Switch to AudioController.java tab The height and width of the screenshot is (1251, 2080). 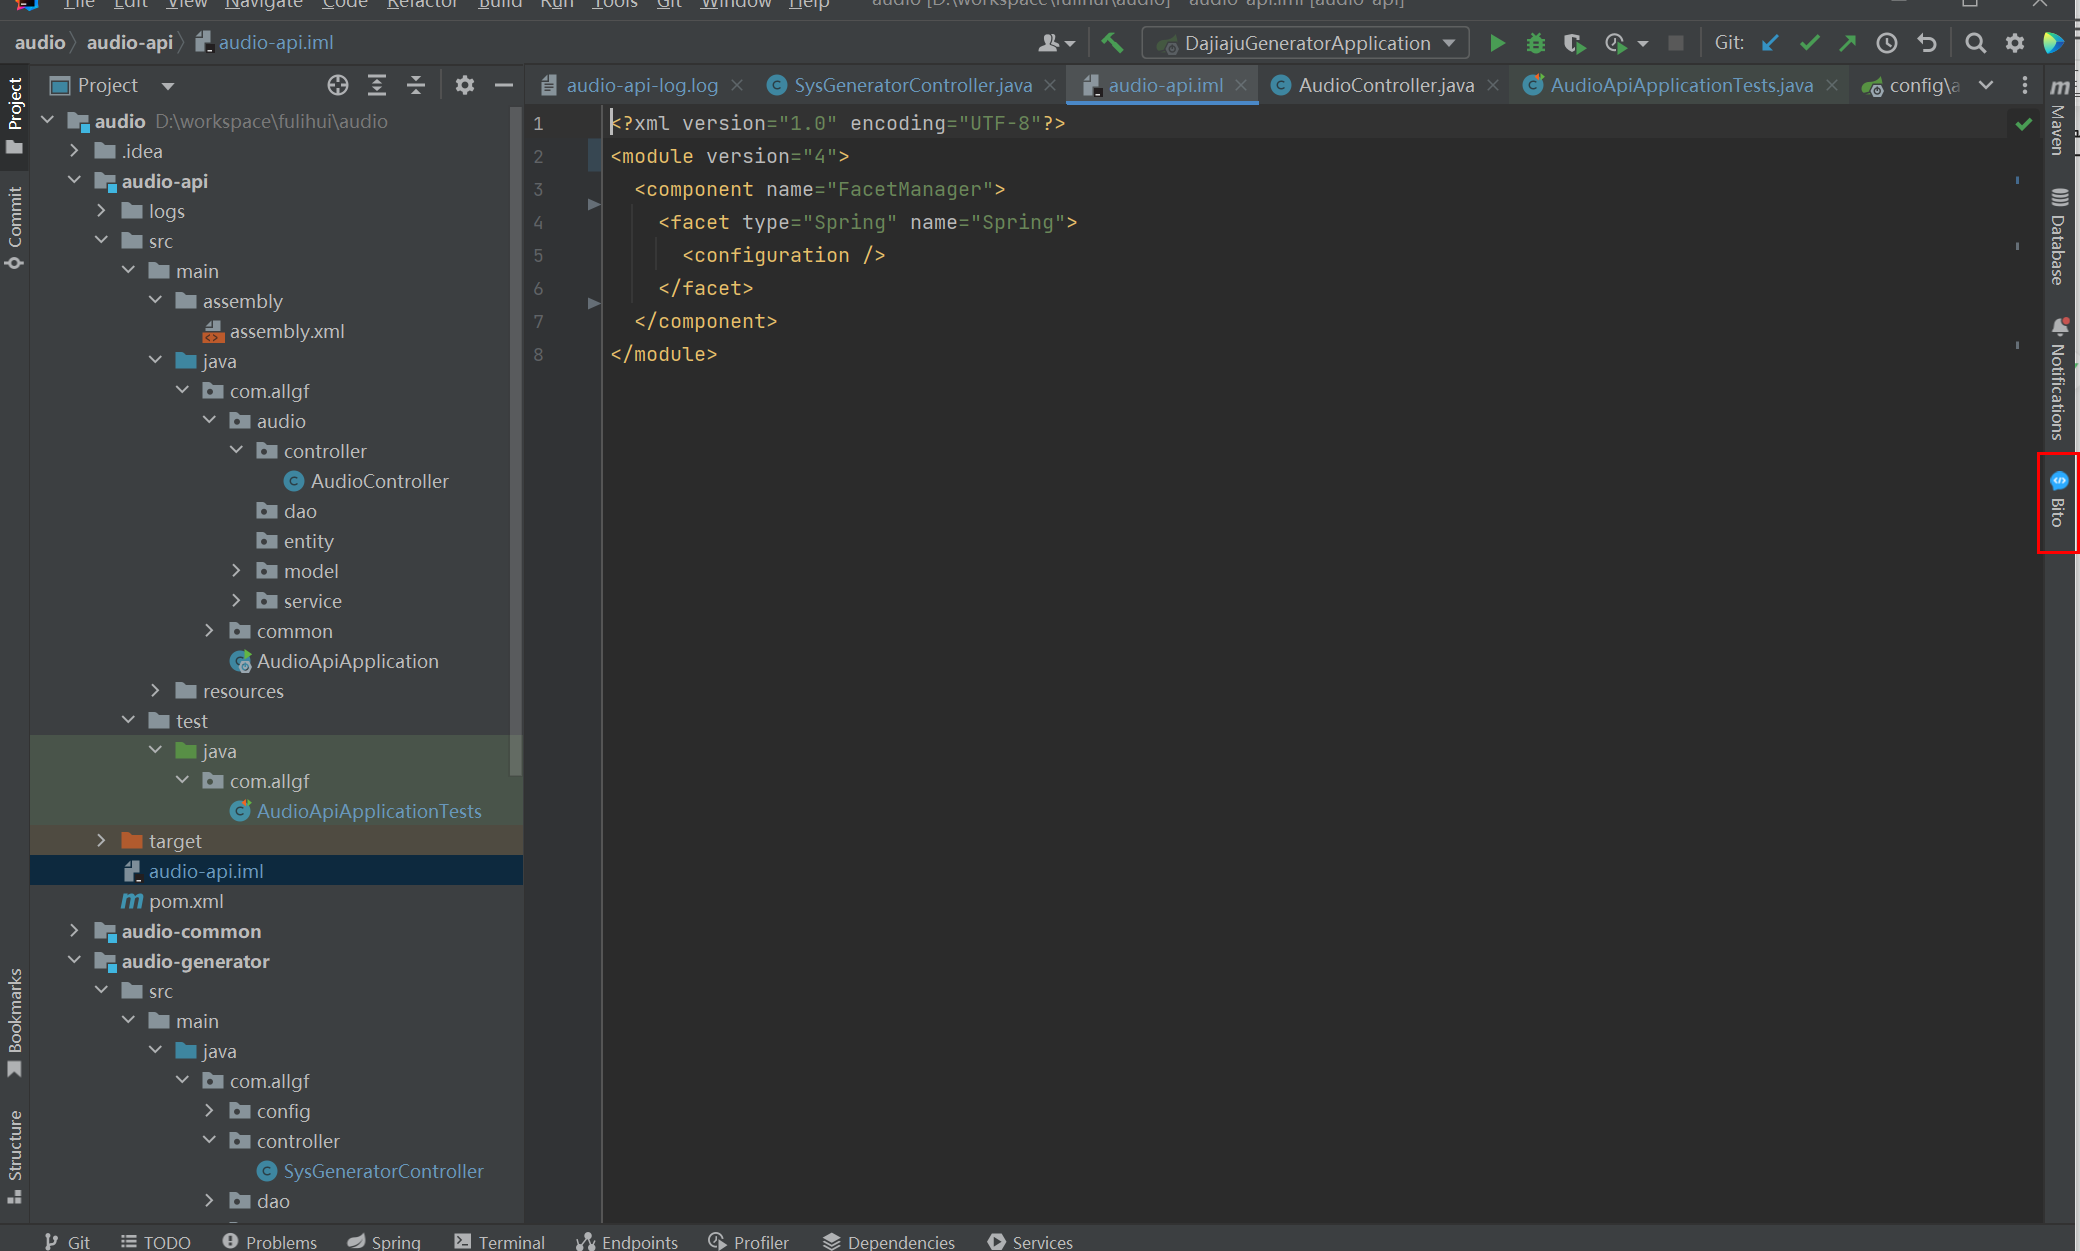click(1385, 85)
